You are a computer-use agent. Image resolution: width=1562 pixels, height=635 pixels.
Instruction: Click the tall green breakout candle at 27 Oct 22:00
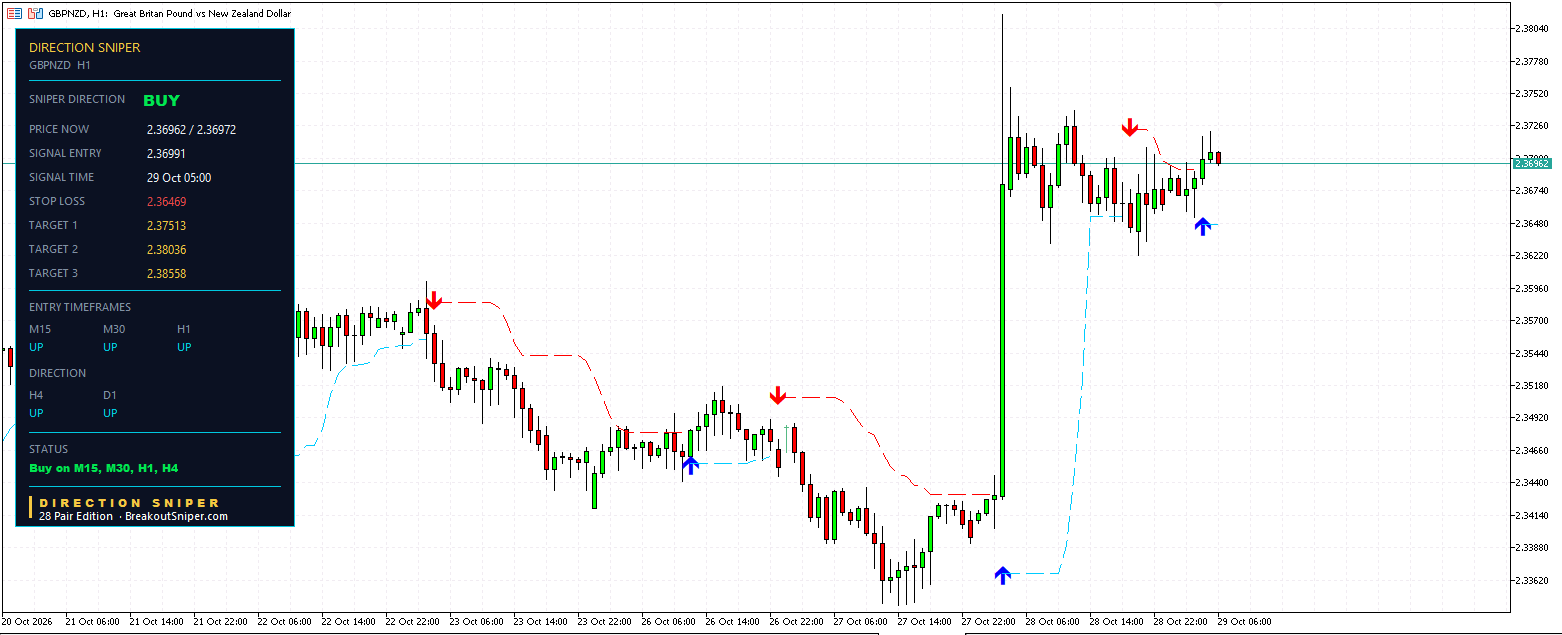(x=1002, y=340)
